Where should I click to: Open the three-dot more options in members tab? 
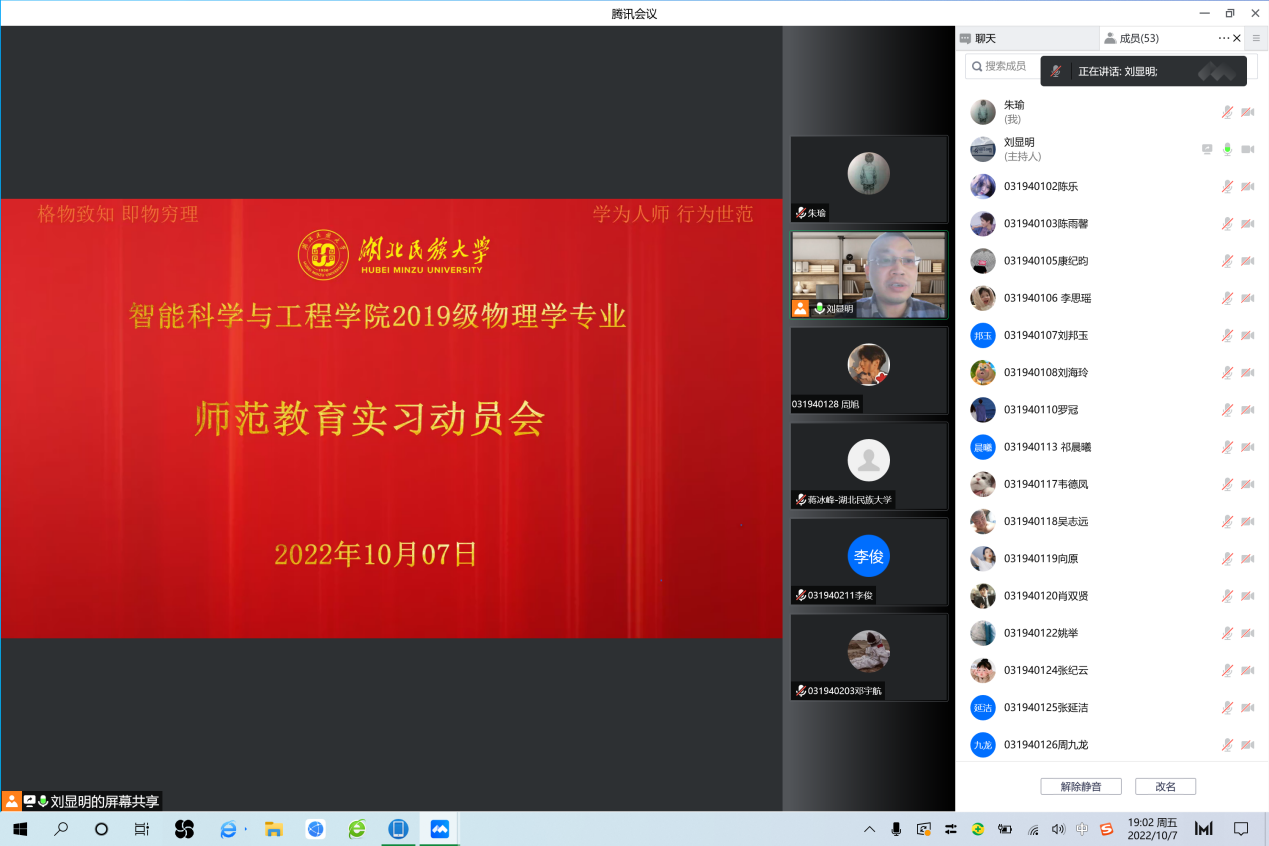[x=1223, y=39]
